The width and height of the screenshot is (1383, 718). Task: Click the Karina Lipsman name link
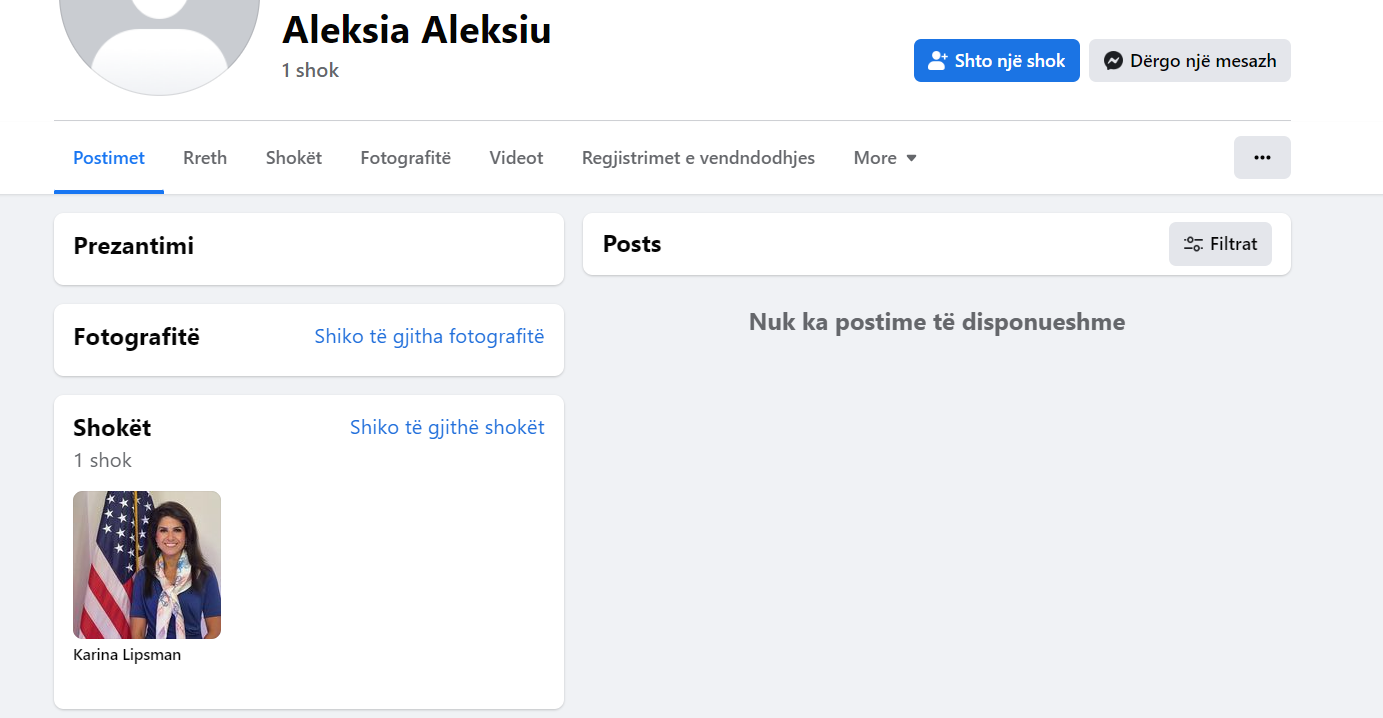pyautogui.click(x=127, y=655)
